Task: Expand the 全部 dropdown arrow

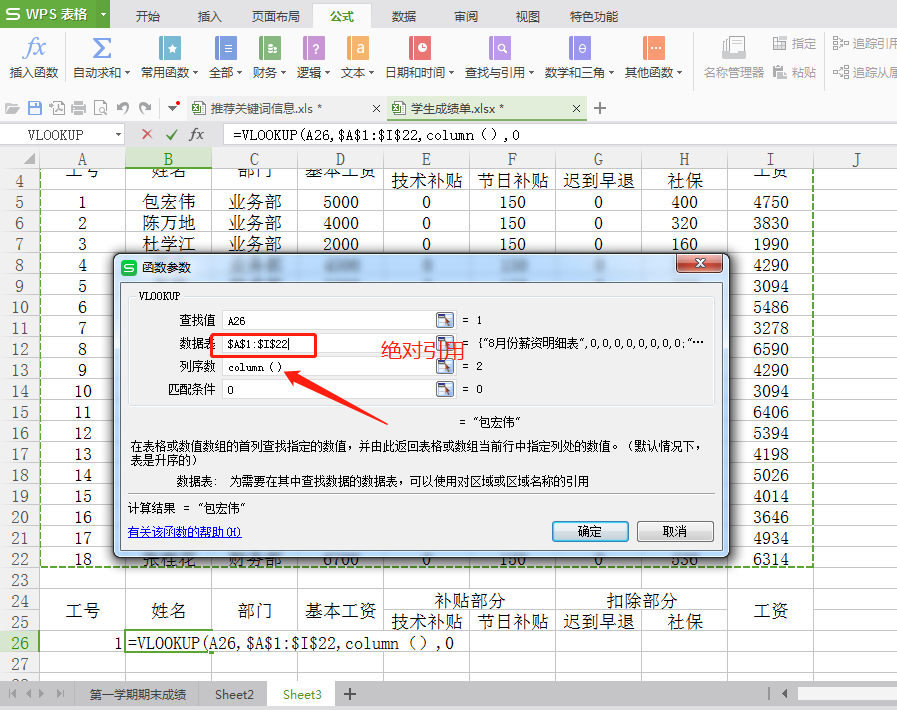Action: tap(239, 73)
